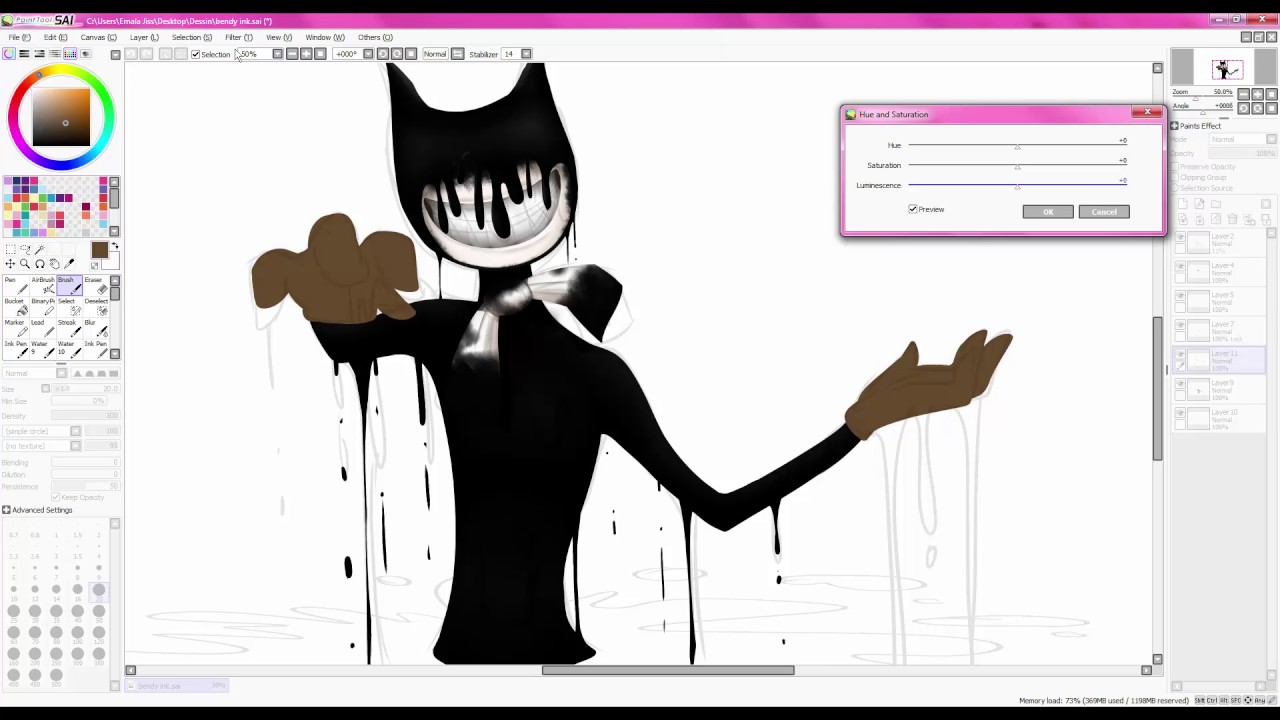This screenshot has width=1280, height=720.
Task: Open the Stabilizer value dropdown
Action: click(527, 54)
